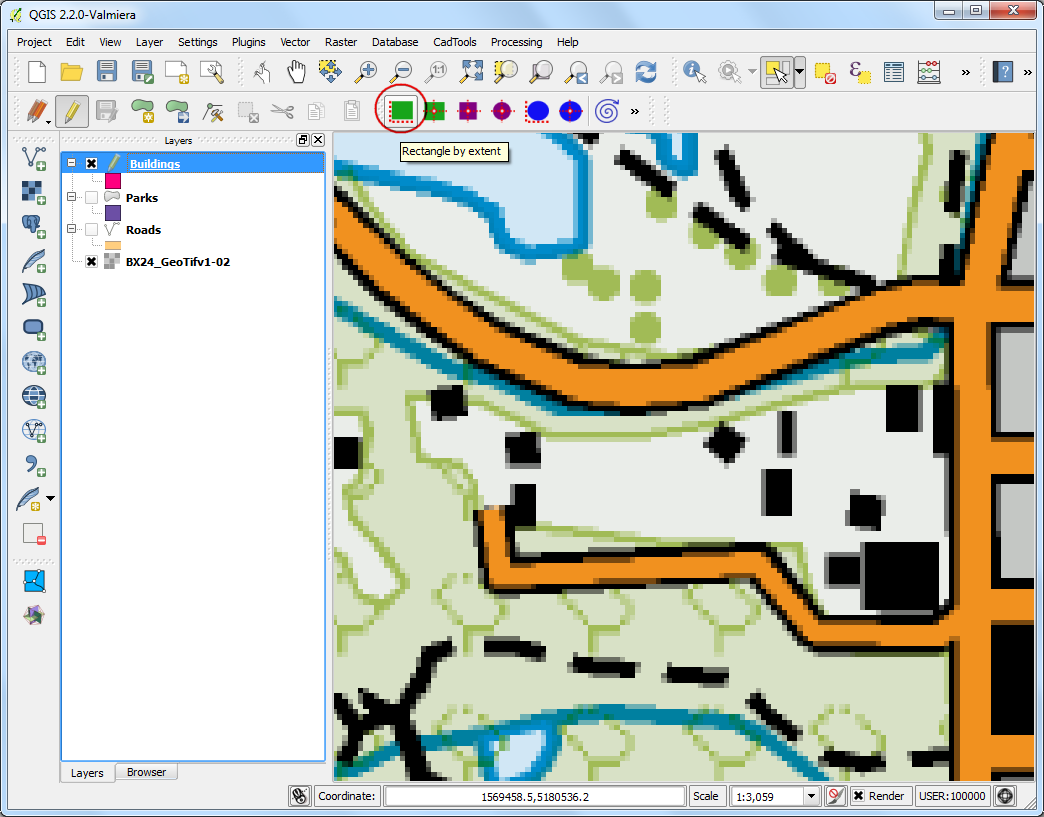
Task: Open the current edits dropdown arrow
Action: click(x=49, y=122)
